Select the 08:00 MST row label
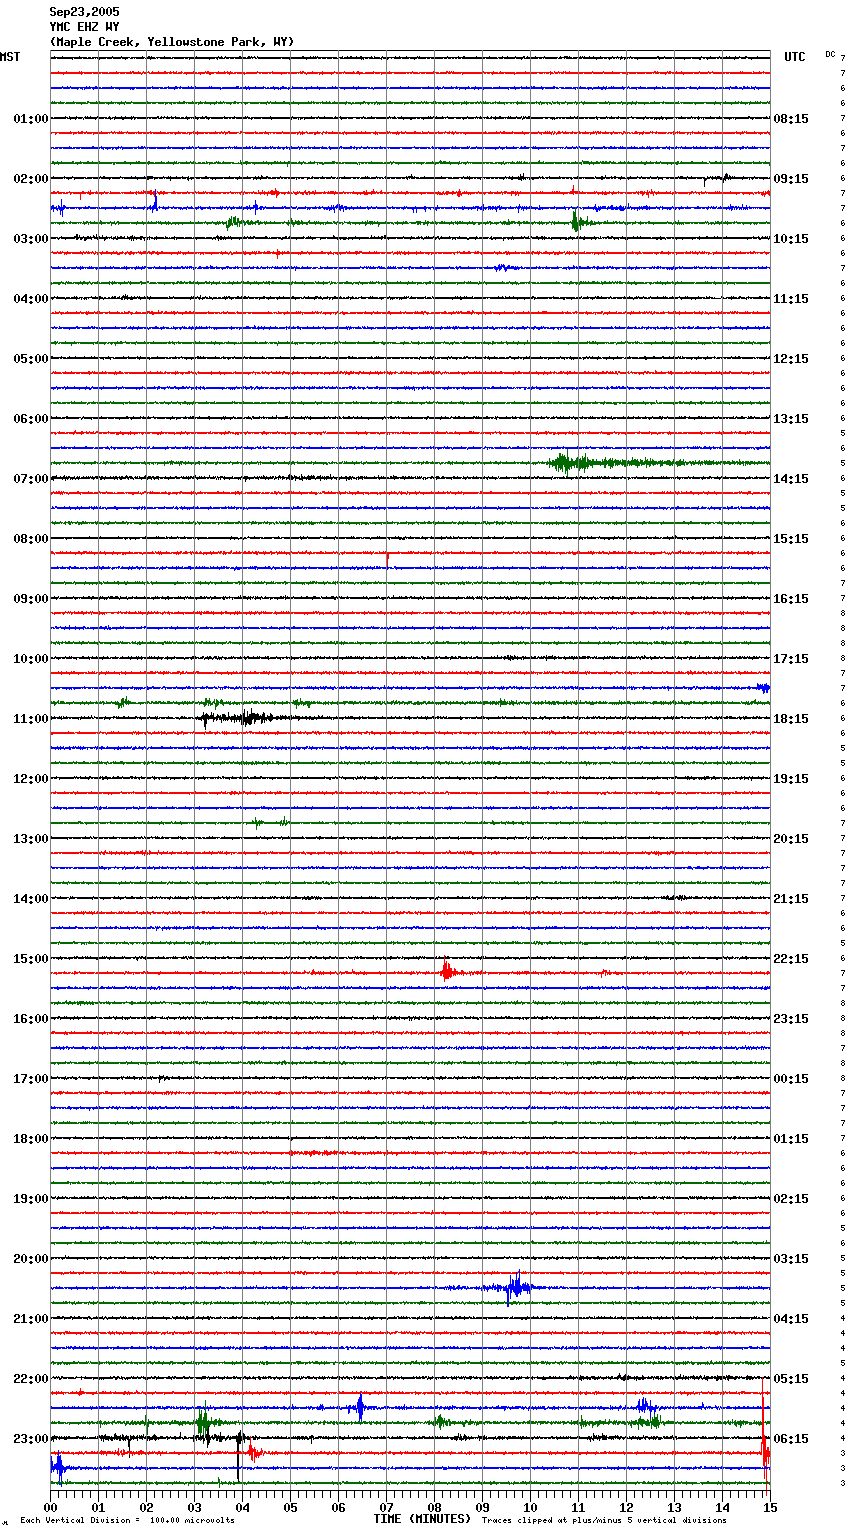 30,539
